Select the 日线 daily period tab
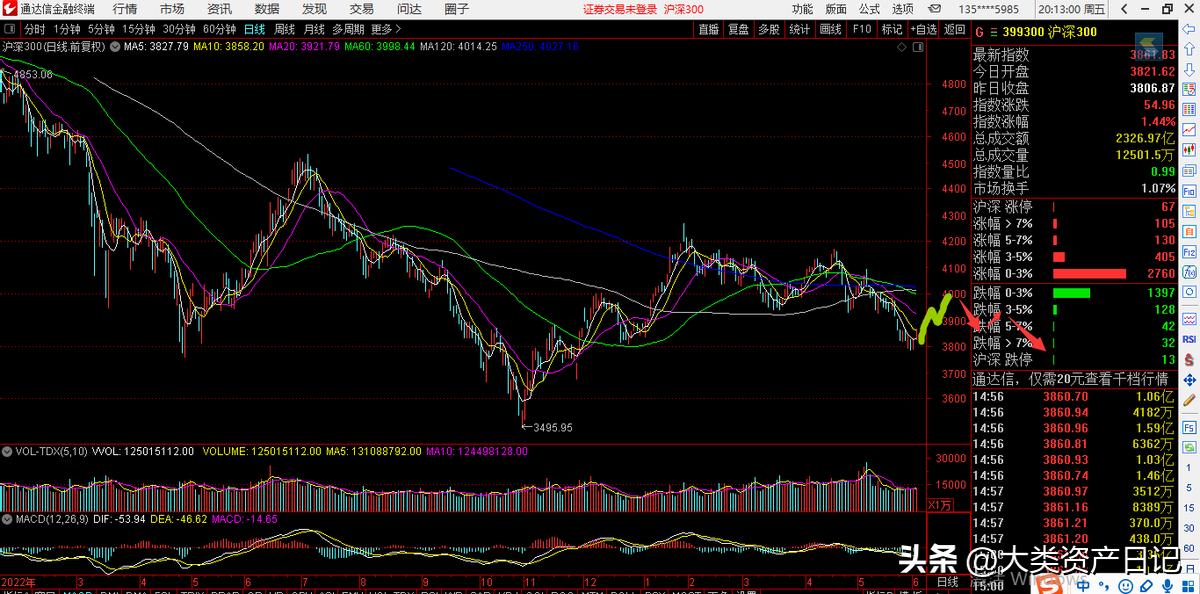 click(253, 30)
